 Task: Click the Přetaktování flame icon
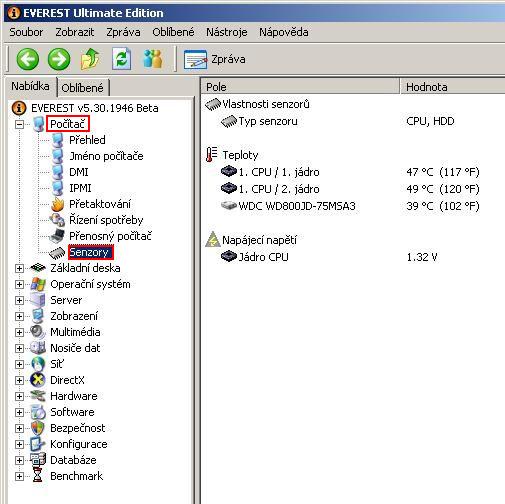click(x=58, y=204)
